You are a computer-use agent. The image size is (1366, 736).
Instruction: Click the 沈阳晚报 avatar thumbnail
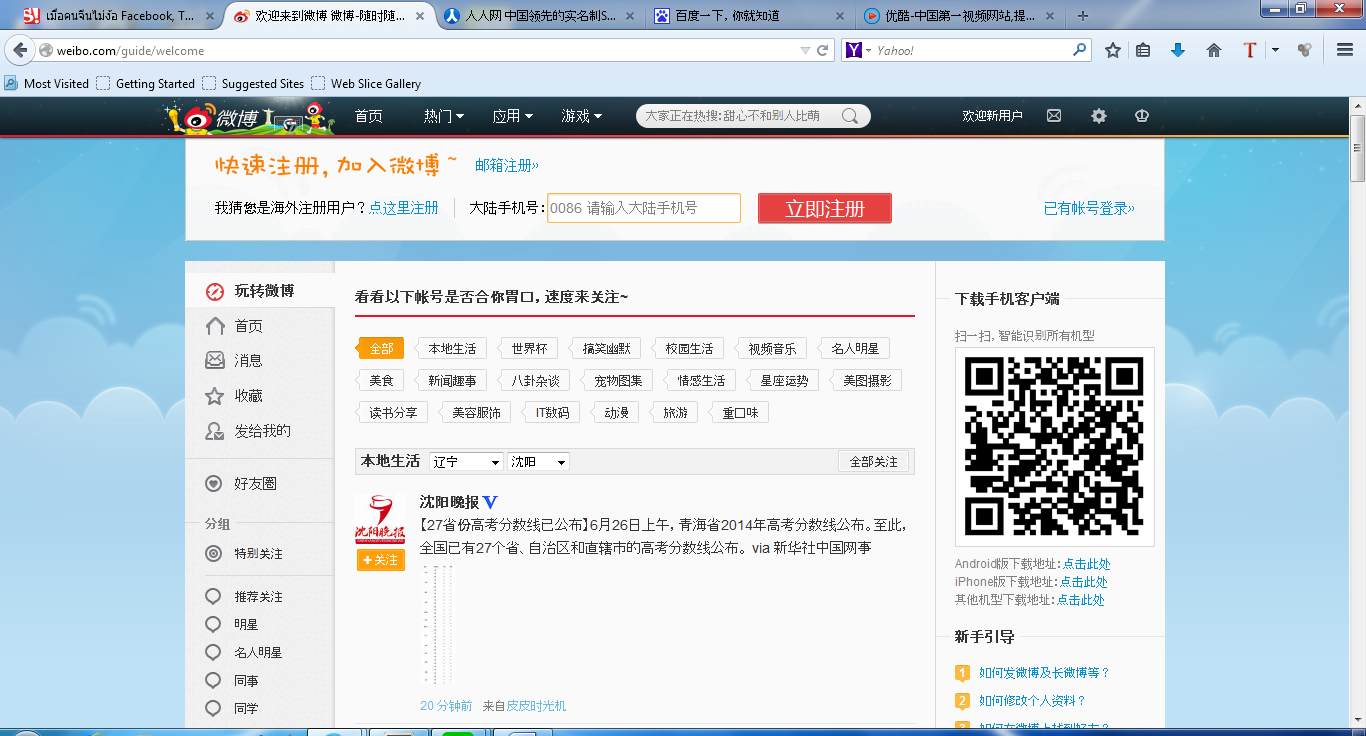click(x=380, y=520)
